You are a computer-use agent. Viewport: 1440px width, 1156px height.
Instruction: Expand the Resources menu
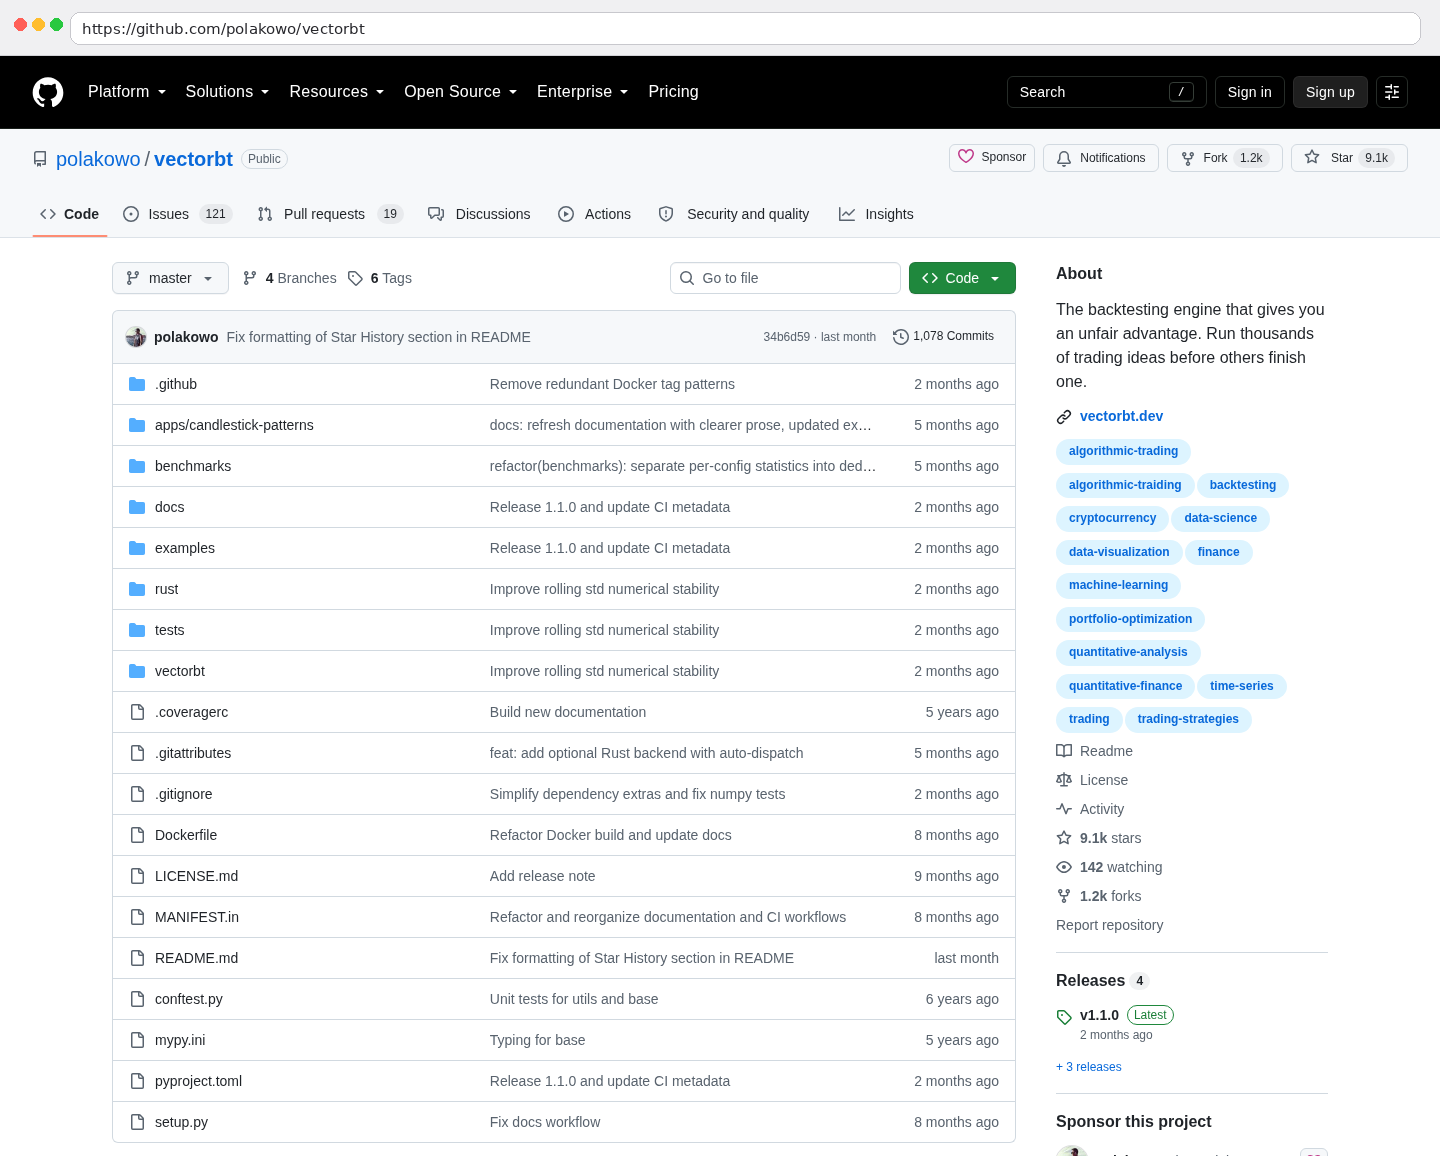point(336,92)
